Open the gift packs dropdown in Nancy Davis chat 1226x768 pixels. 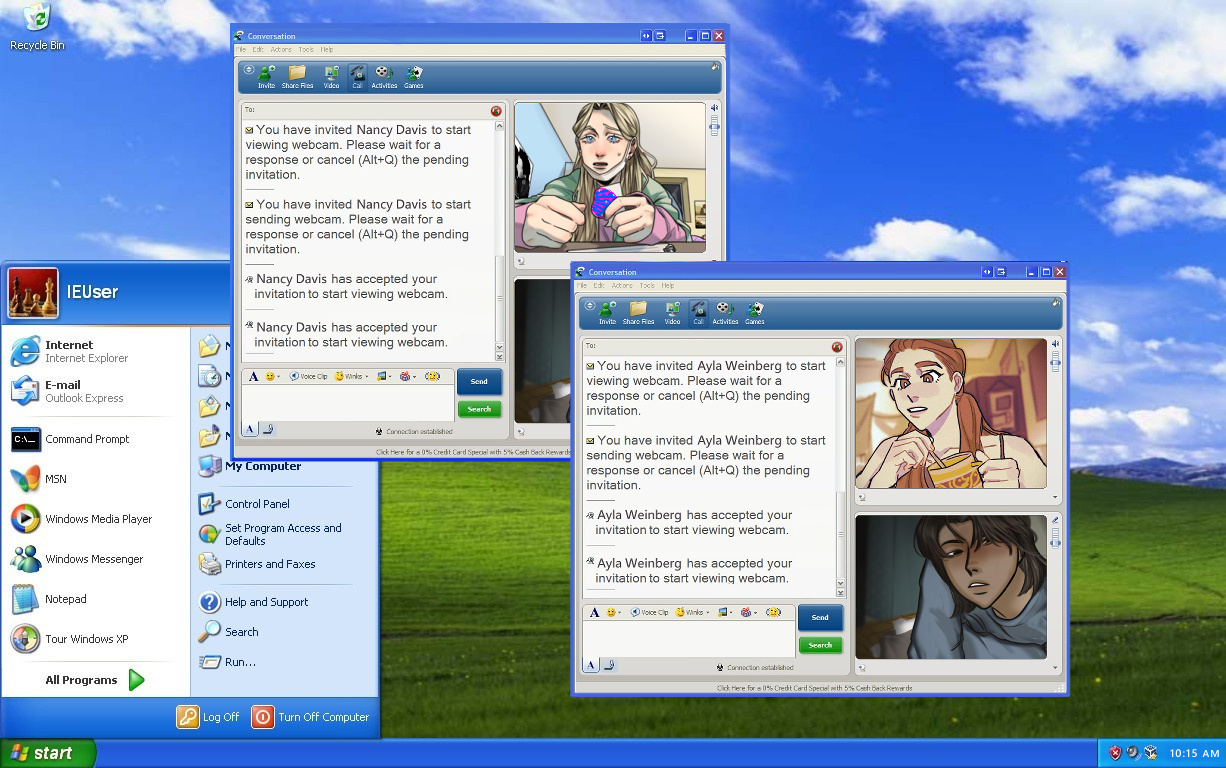[407, 376]
